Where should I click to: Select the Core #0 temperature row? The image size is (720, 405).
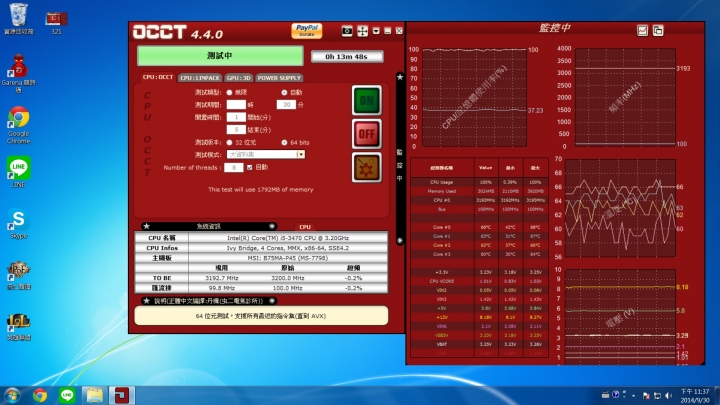click(x=479, y=227)
